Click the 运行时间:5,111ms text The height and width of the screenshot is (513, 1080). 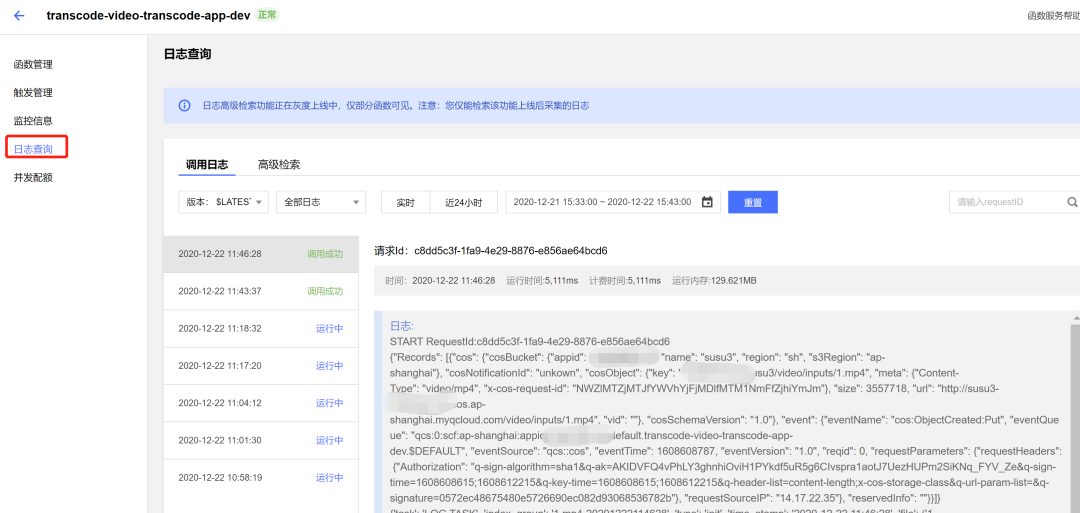(x=543, y=281)
